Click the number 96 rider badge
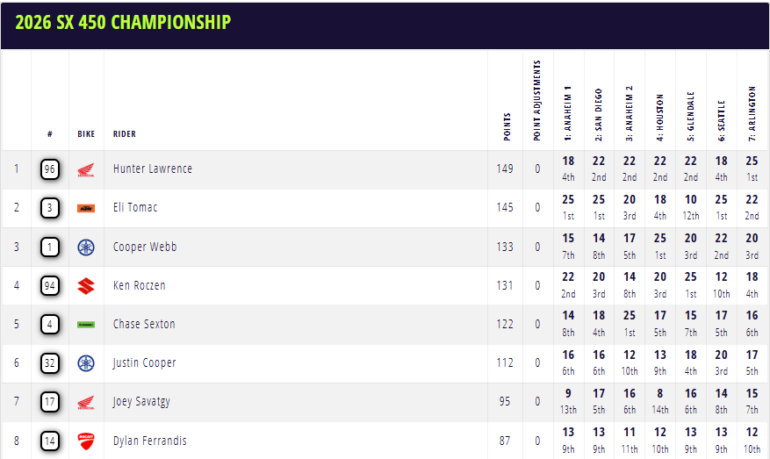The image size is (770, 459). tap(50, 169)
